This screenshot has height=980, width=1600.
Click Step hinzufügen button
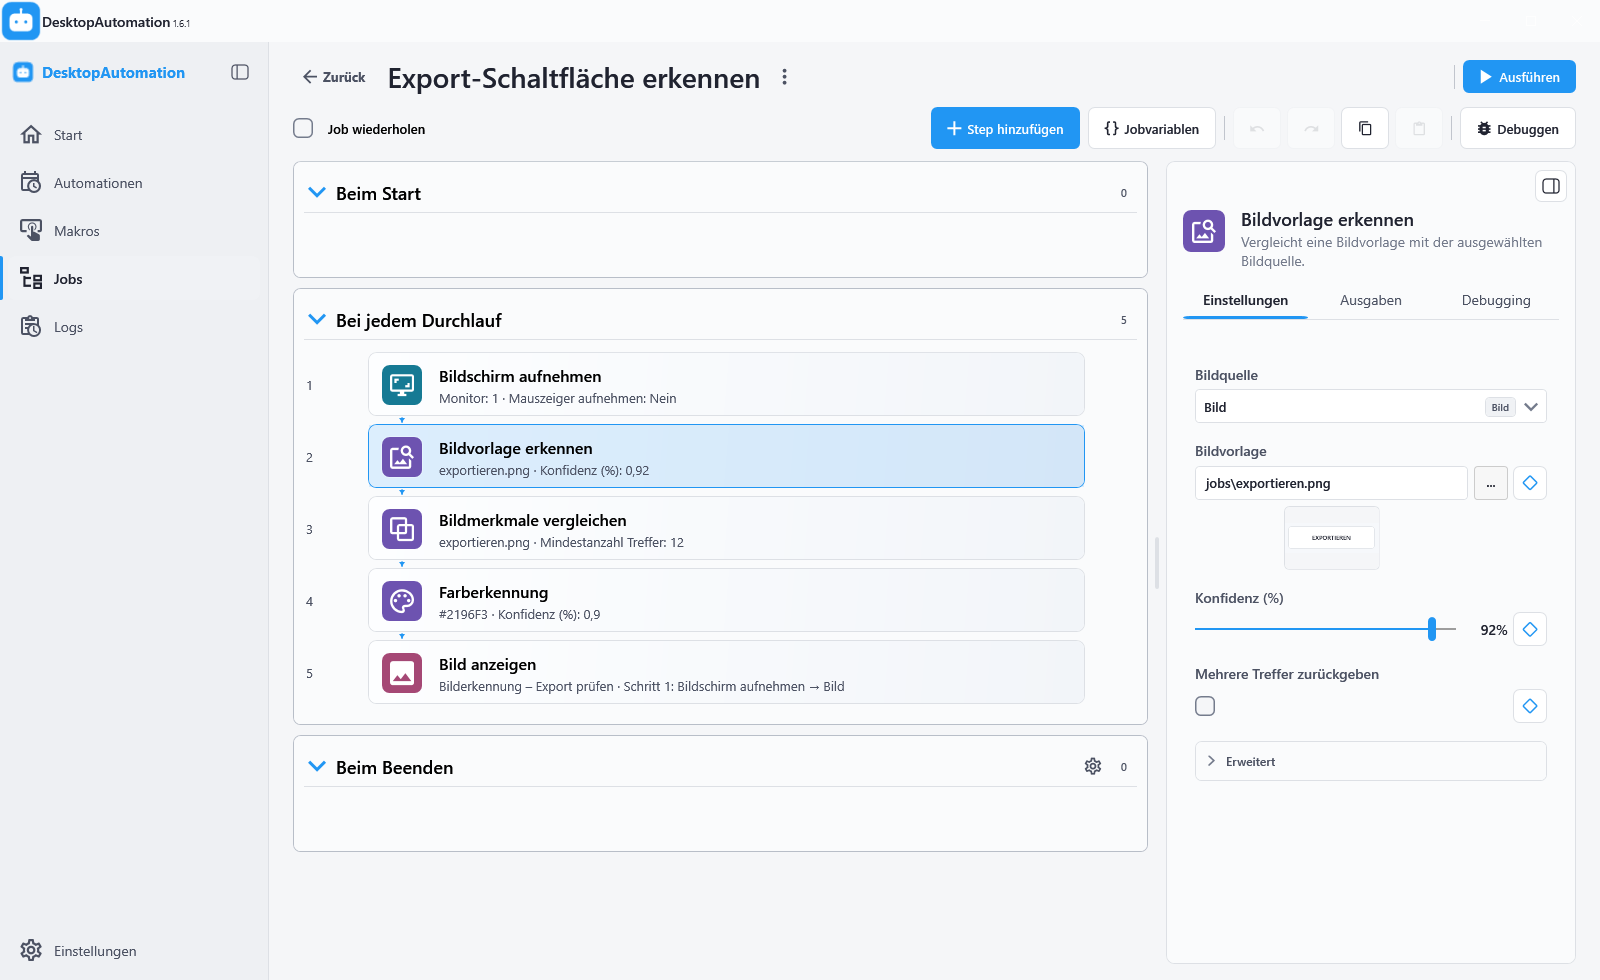(1005, 128)
